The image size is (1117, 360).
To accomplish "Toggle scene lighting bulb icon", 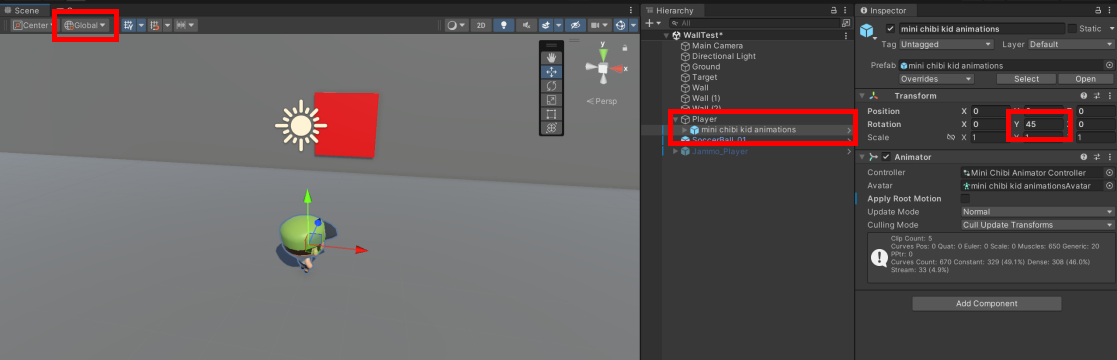I will pos(504,25).
